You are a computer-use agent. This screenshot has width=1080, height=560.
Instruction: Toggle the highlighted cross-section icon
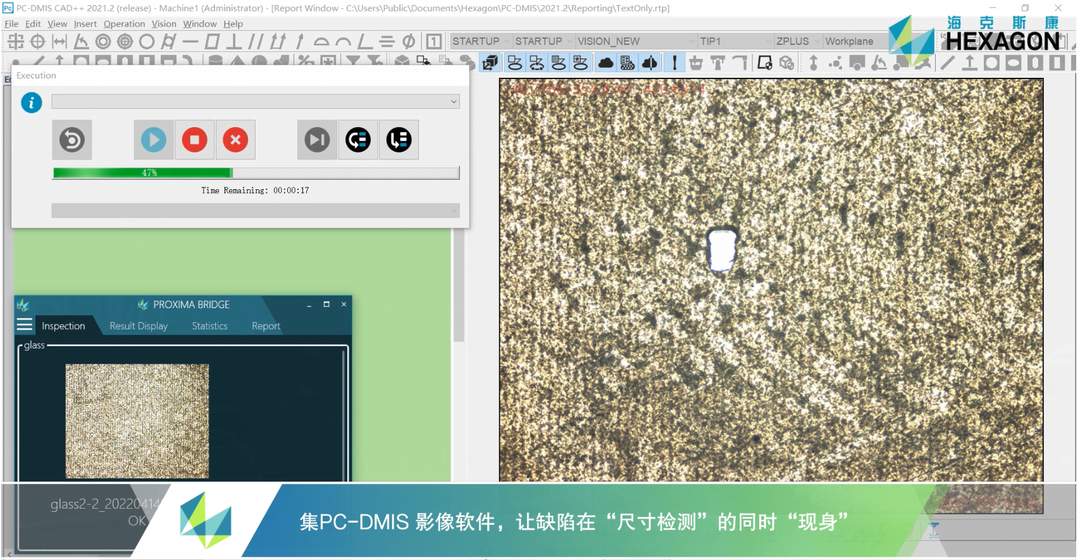[650, 63]
